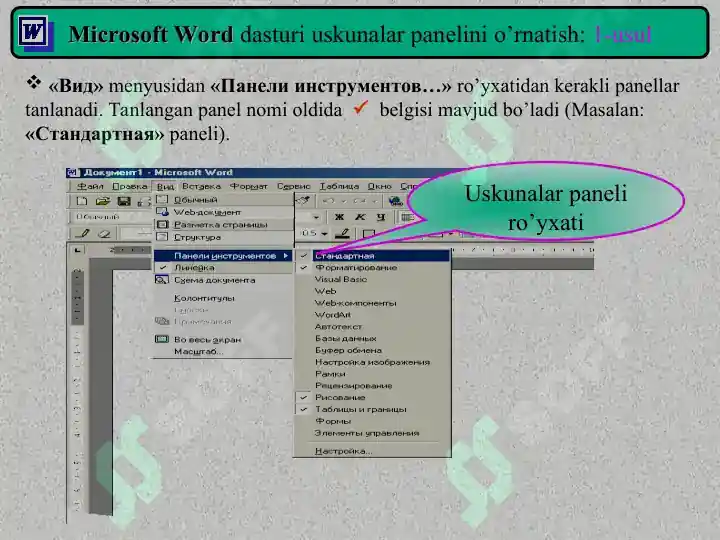
Task: Enable the Настройка изображения toolbar
Action: (372, 362)
